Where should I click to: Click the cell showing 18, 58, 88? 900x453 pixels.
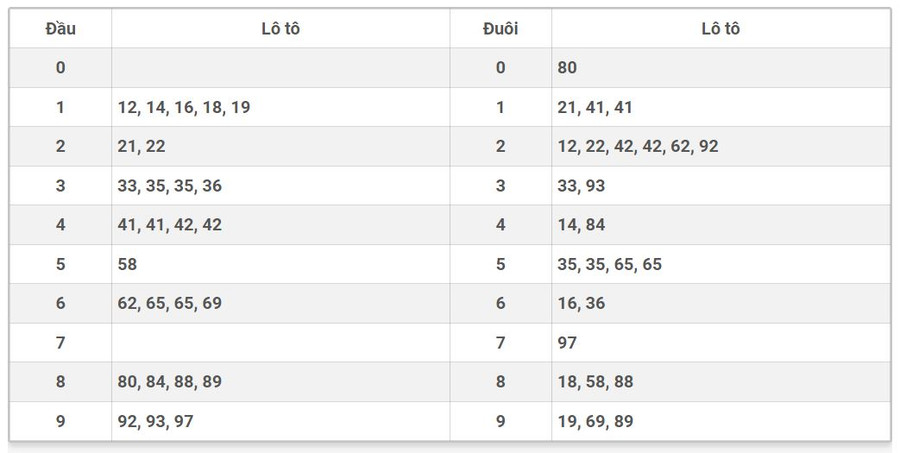(x=595, y=382)
